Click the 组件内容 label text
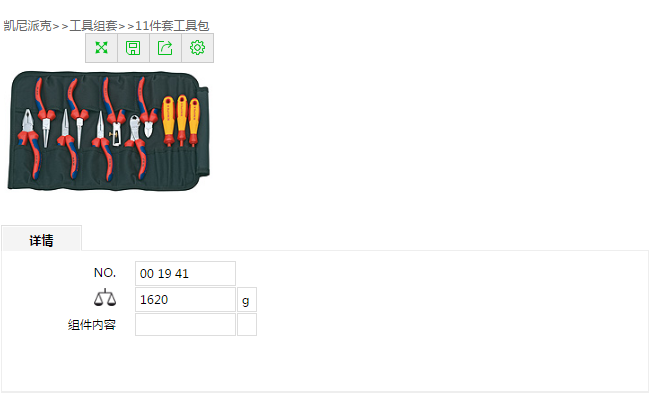 tap(92, 325)
